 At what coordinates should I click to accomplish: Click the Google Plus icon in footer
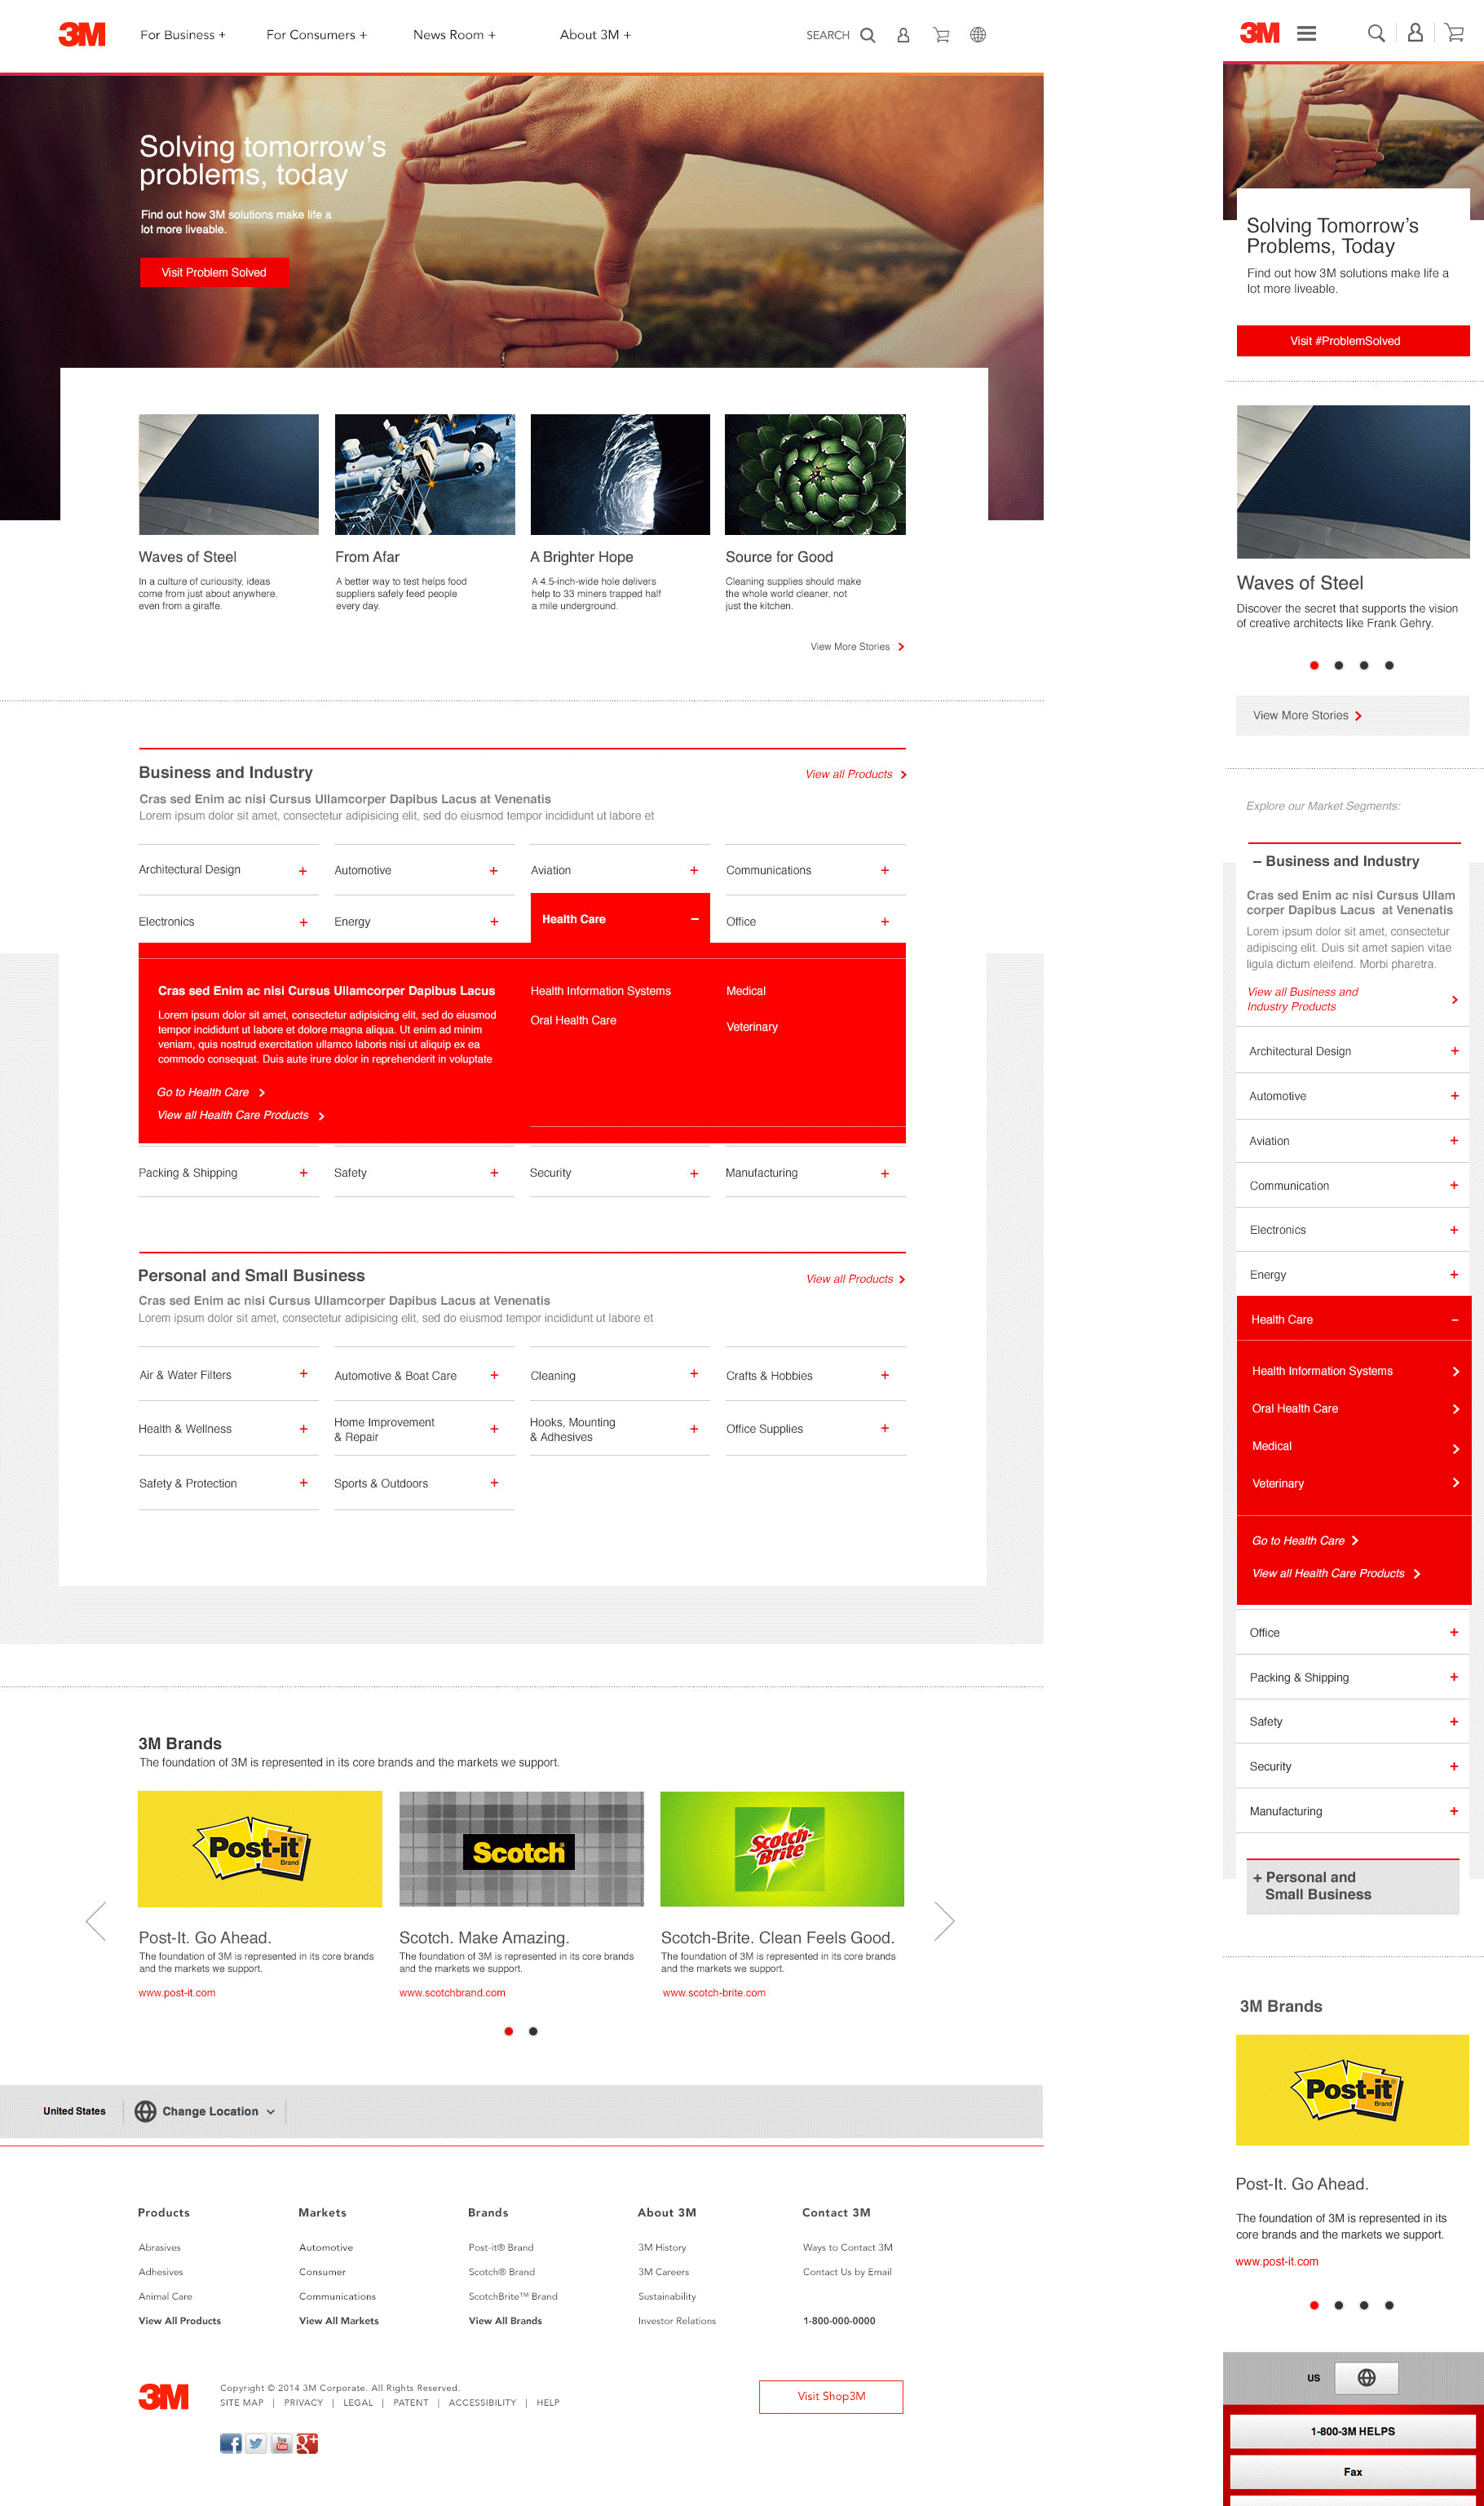click(307, 2443)
